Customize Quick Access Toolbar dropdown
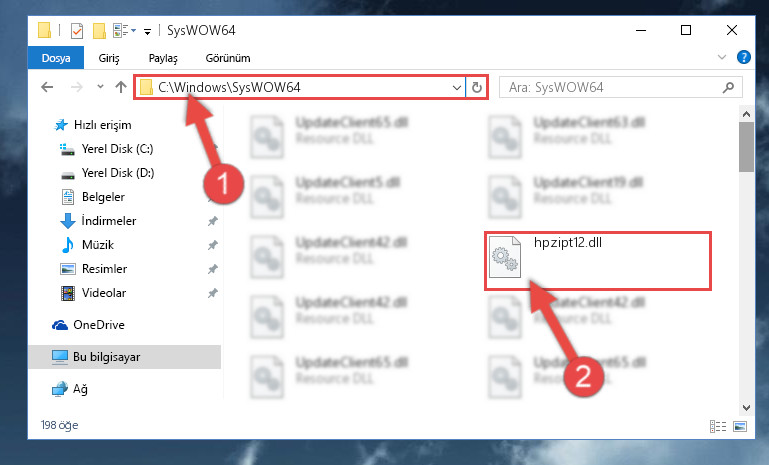769x465 pixels. 147,32
